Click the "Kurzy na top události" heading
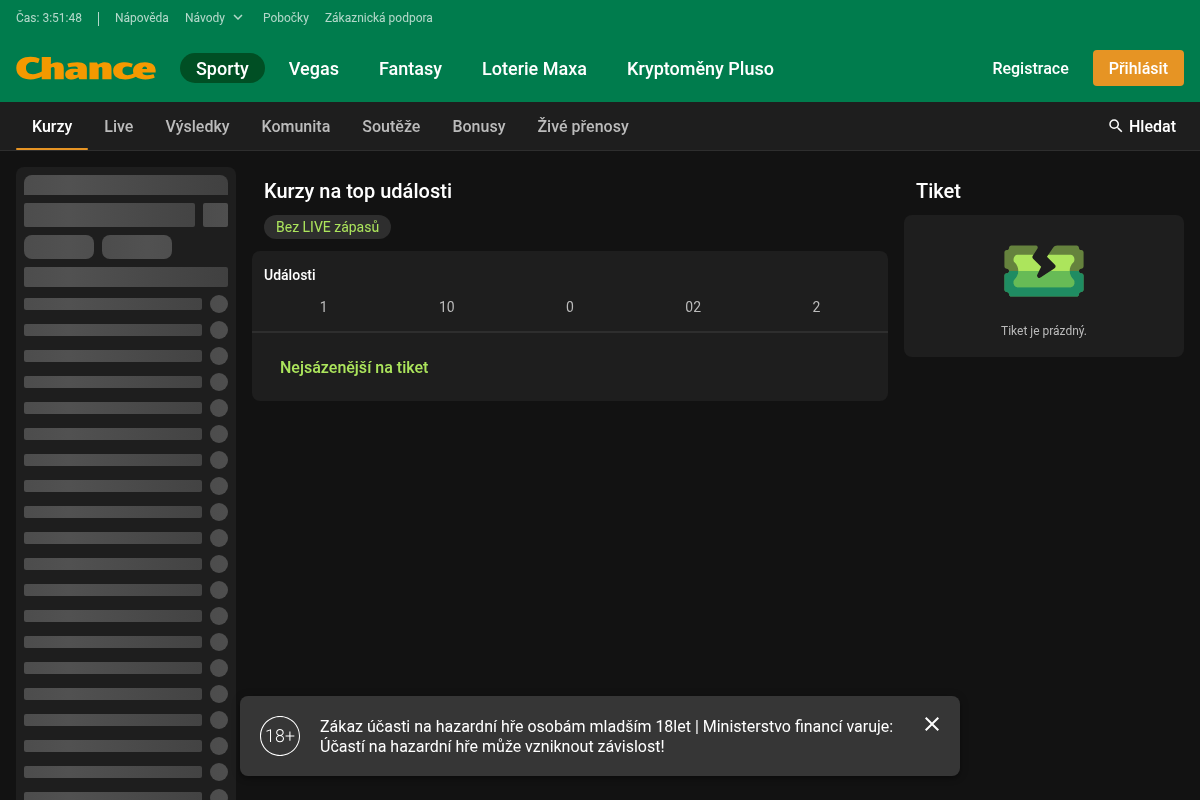Image resolution: width=1200 pixels, height=800 pixels. tap(358, 191)
